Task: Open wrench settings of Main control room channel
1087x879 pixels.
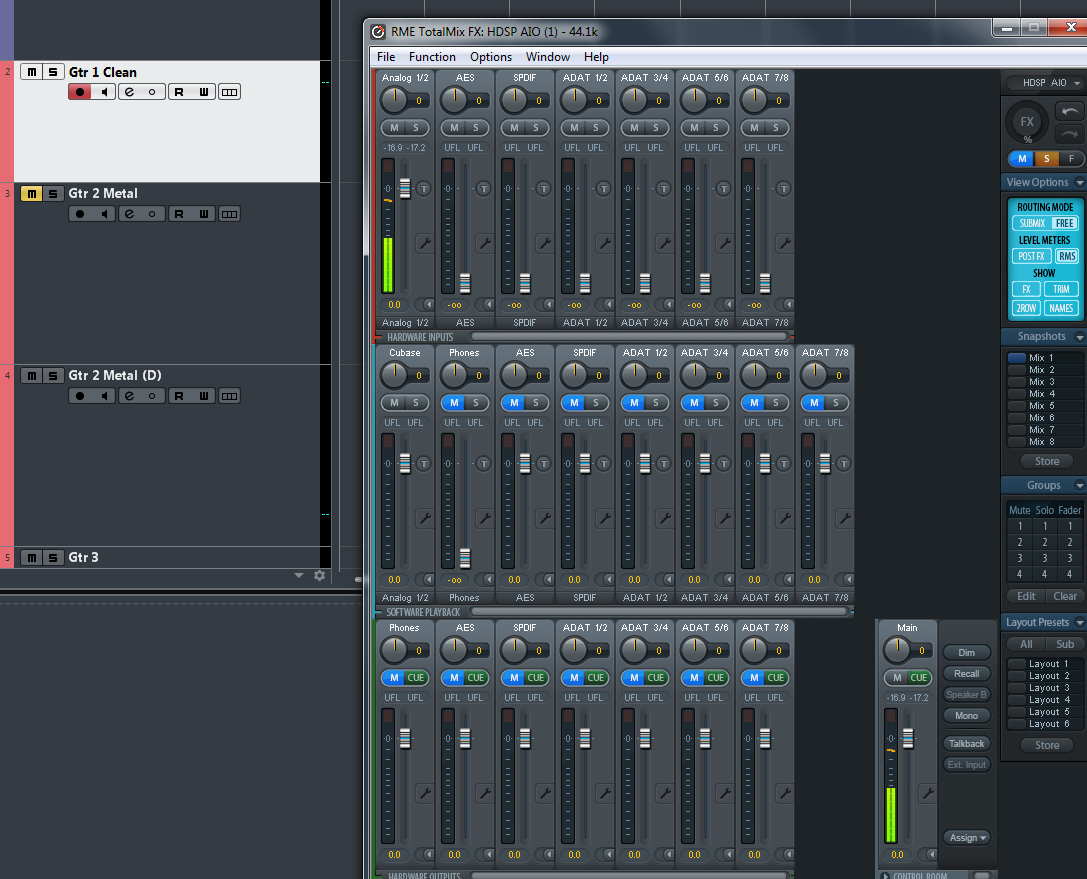Action: click(928, 792)
